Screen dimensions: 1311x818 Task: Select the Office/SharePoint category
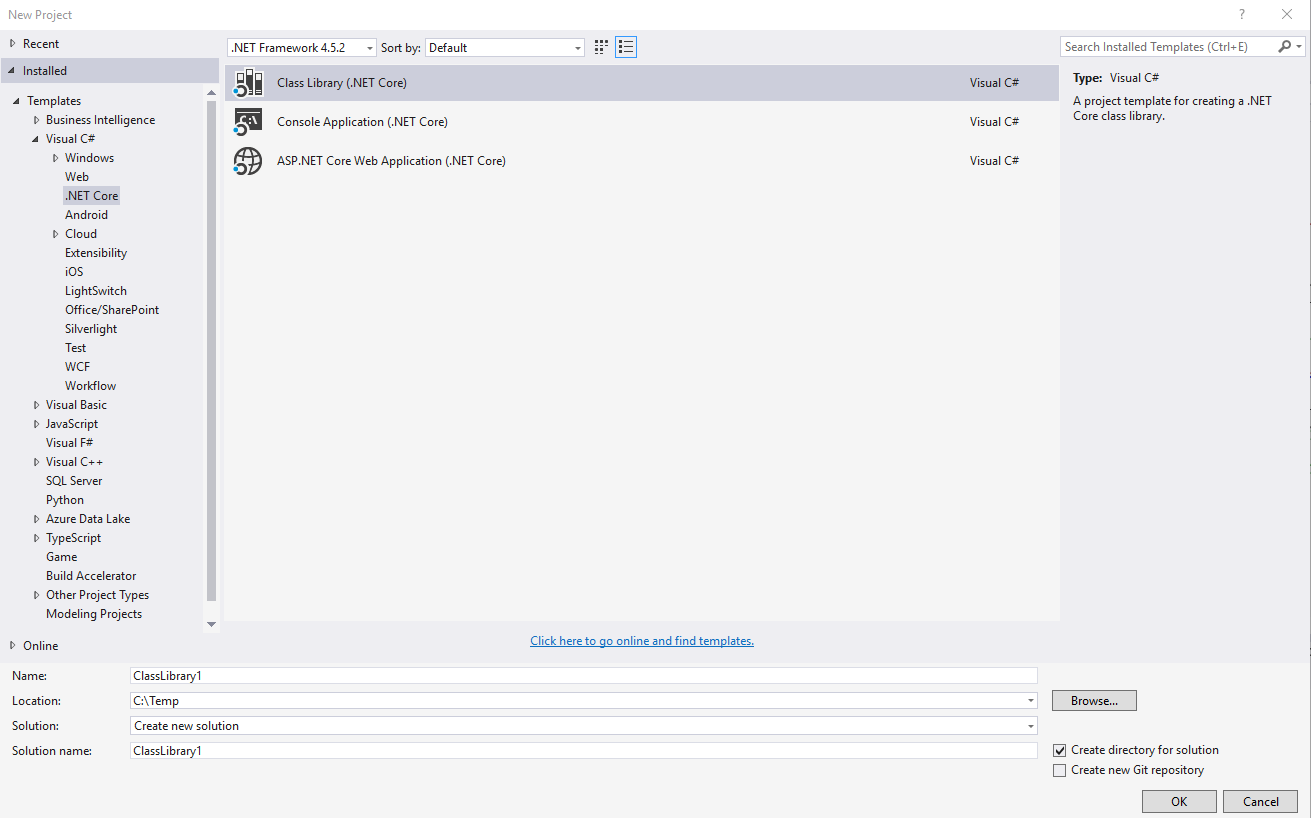tap(112, 310)
